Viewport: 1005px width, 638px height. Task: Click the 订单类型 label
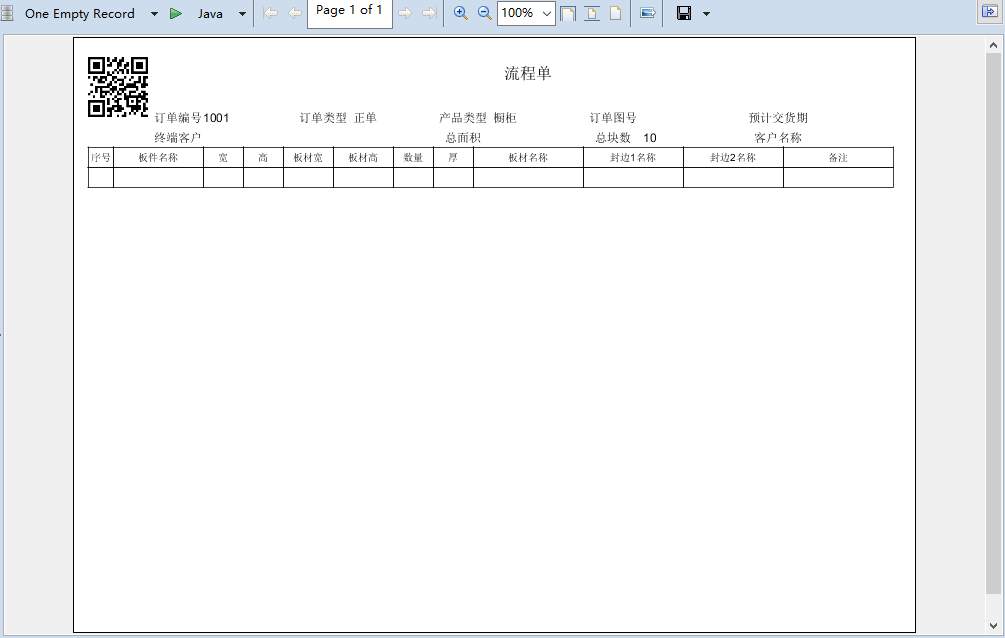pyautogui.click(x=323, y=118)
